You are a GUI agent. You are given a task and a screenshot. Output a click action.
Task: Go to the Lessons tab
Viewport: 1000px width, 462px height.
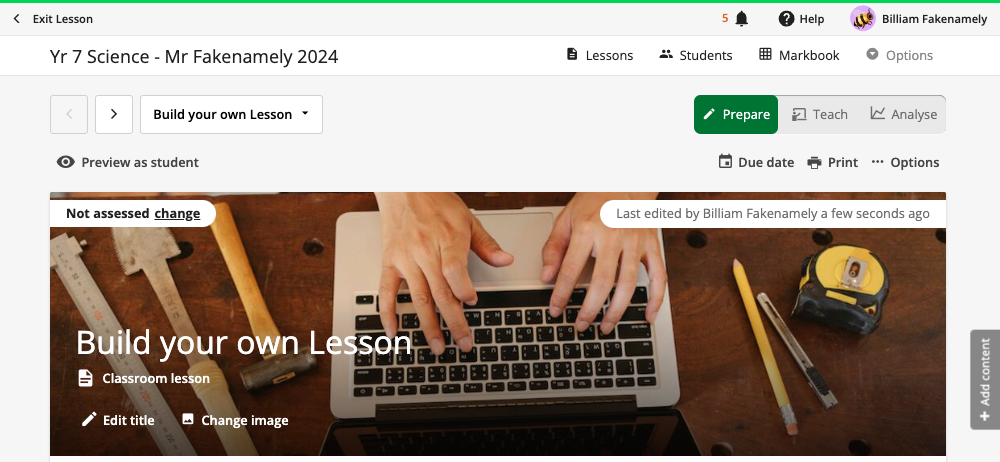pyautogui.click(x=599, y=56)
